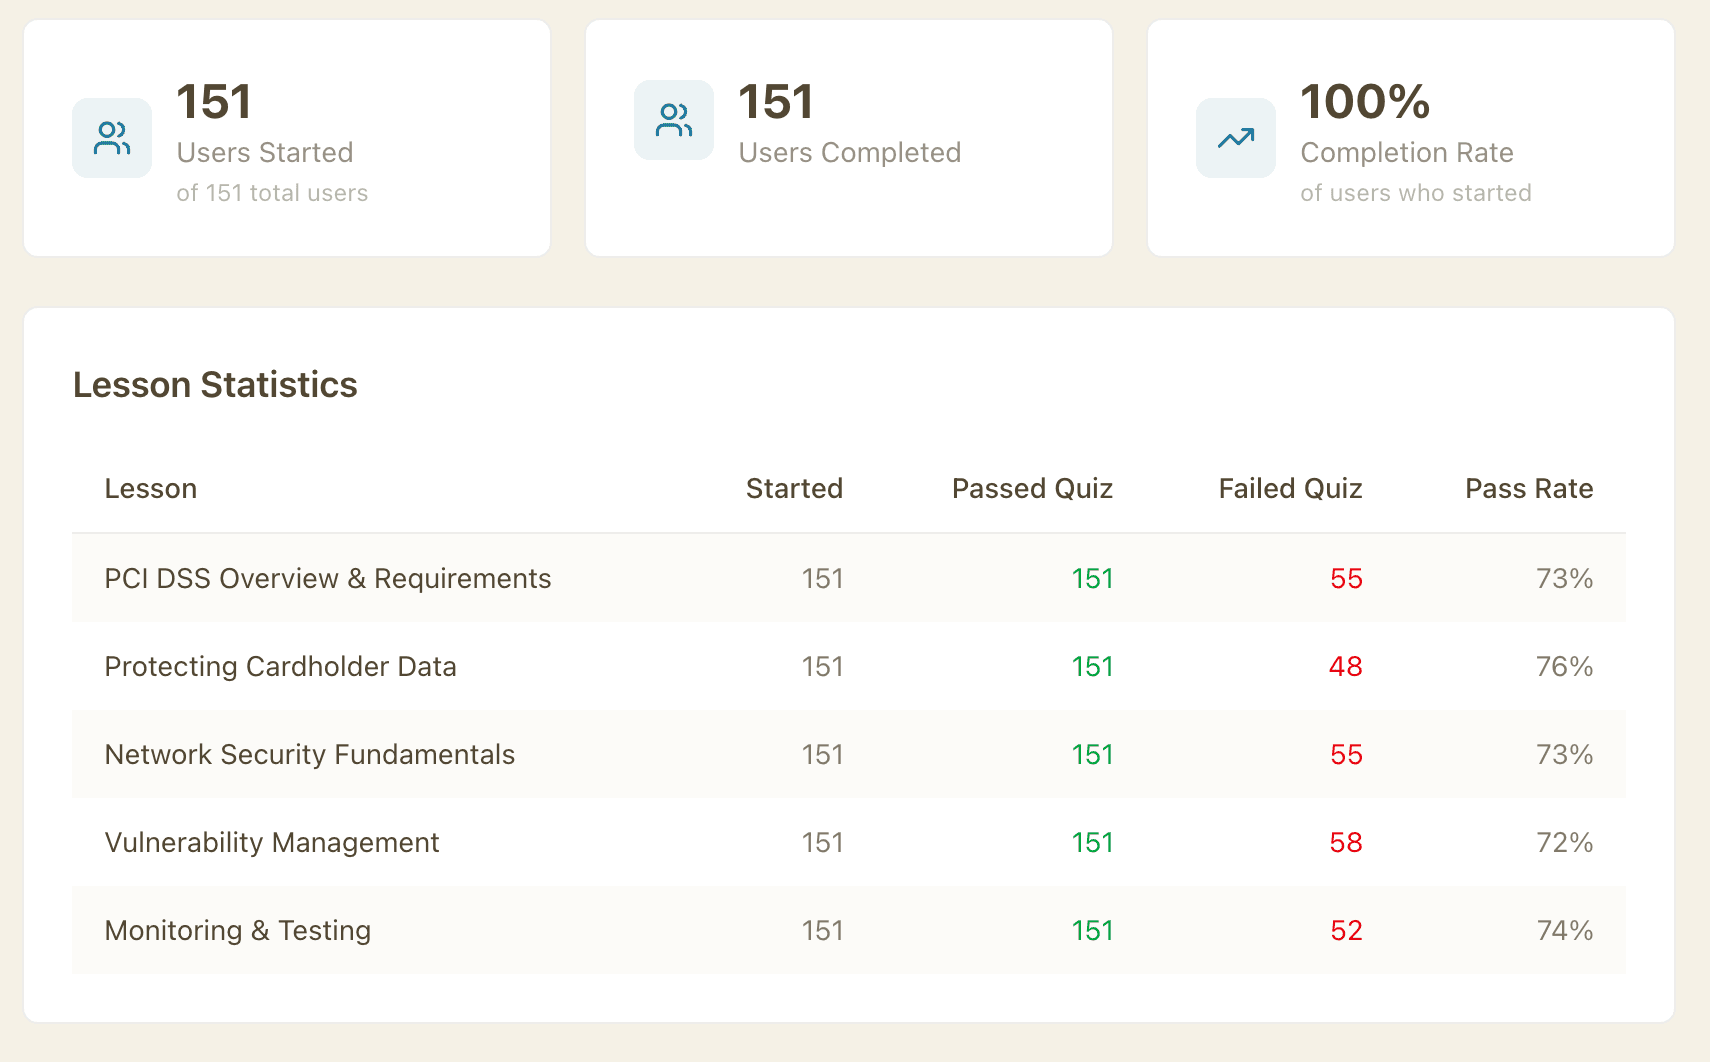Sort by the Started column header
Image resolution: width=1710 pixels, height=1062 pixels.
pos(794,489)
